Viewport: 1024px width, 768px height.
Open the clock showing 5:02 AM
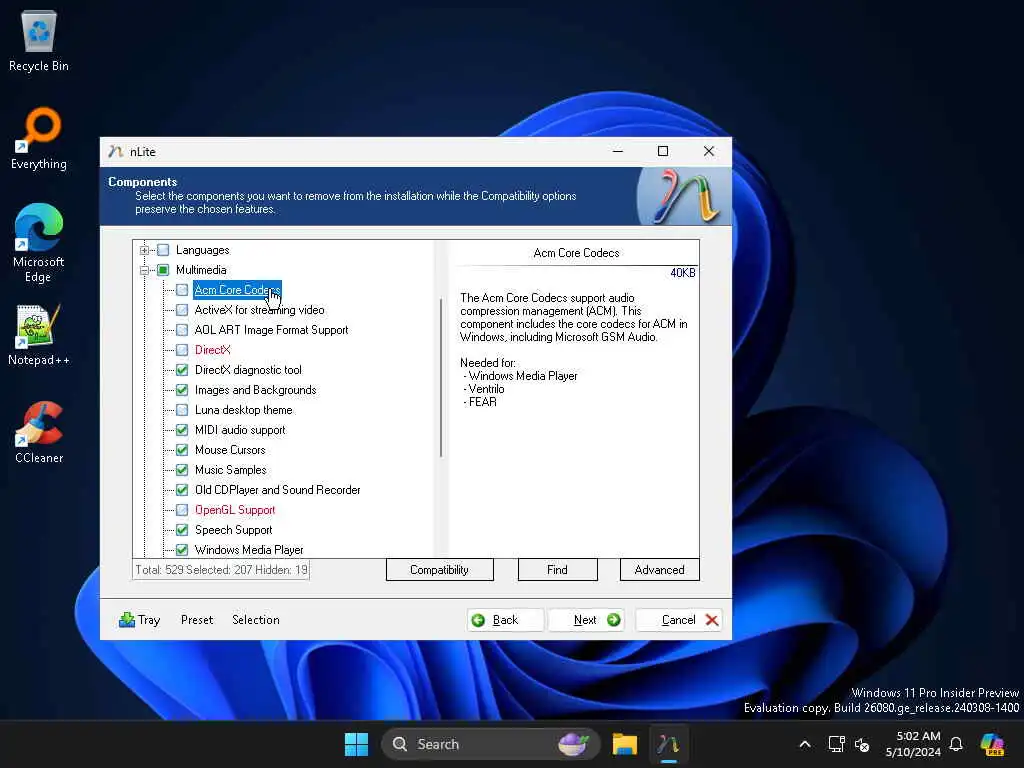click(918, 736)
